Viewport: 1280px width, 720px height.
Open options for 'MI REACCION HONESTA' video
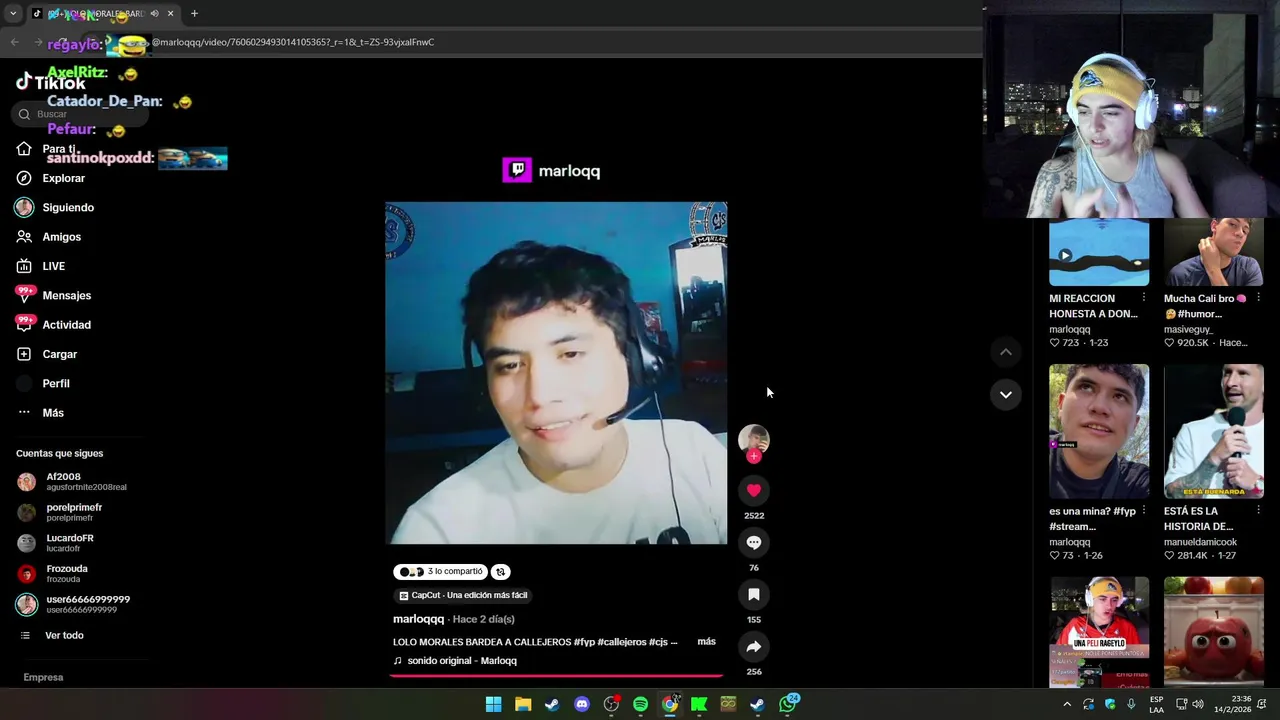click(1143, 298)
